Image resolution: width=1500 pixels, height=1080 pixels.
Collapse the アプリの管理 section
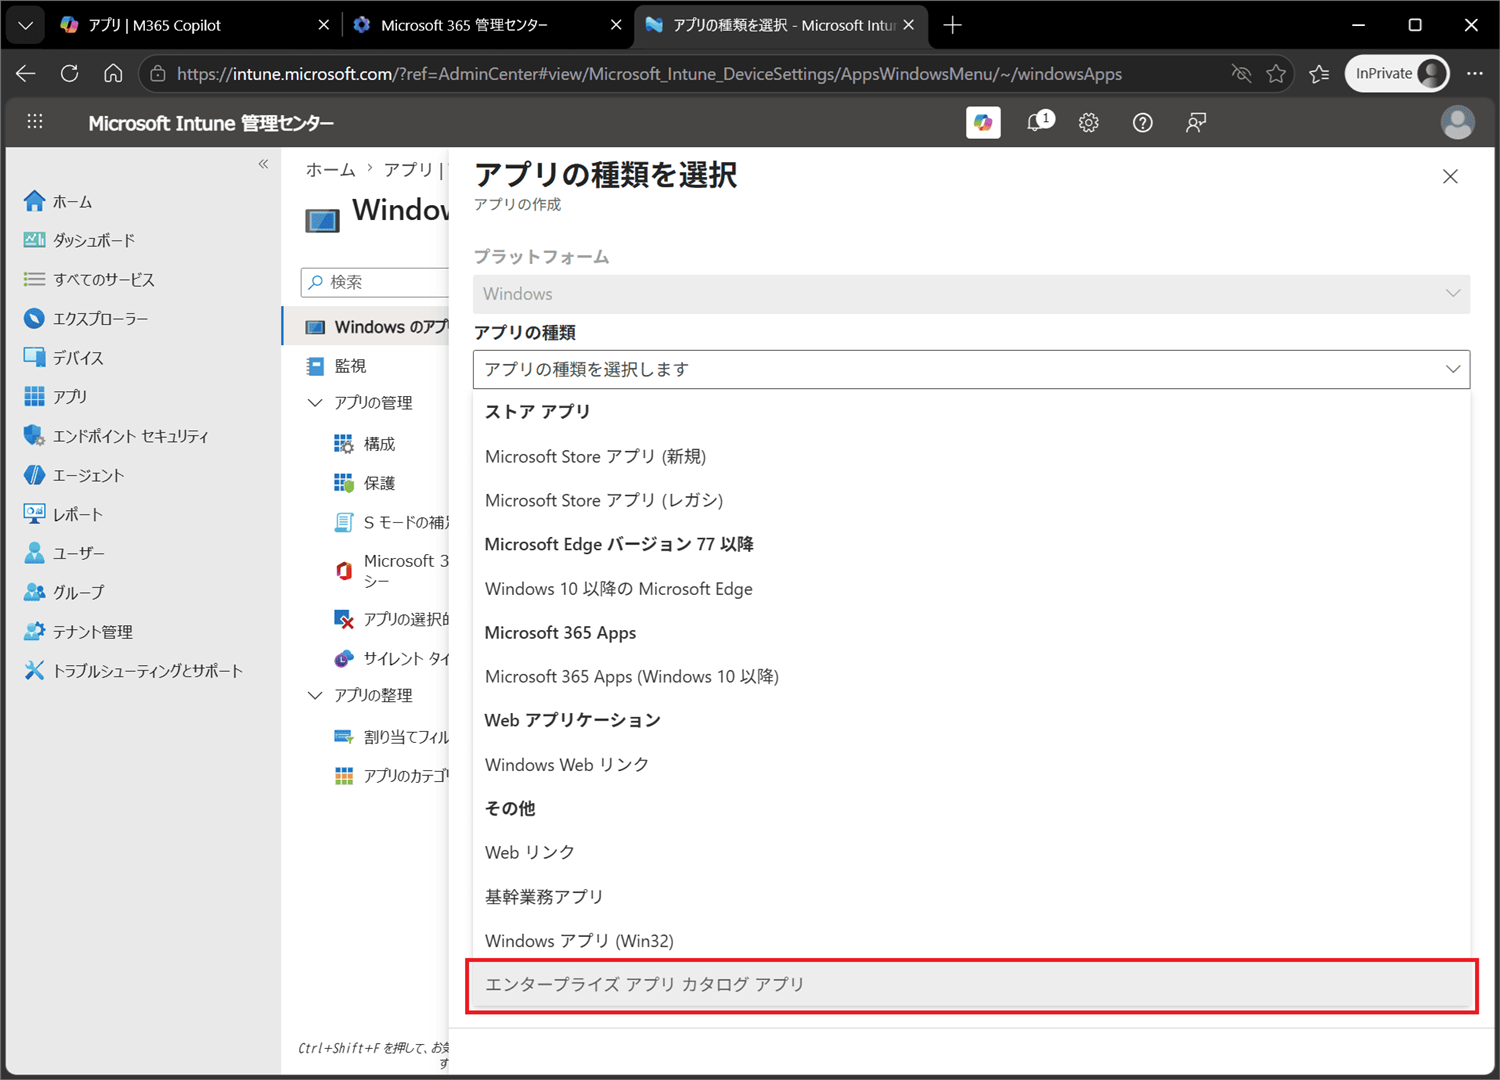coord(315,402)
